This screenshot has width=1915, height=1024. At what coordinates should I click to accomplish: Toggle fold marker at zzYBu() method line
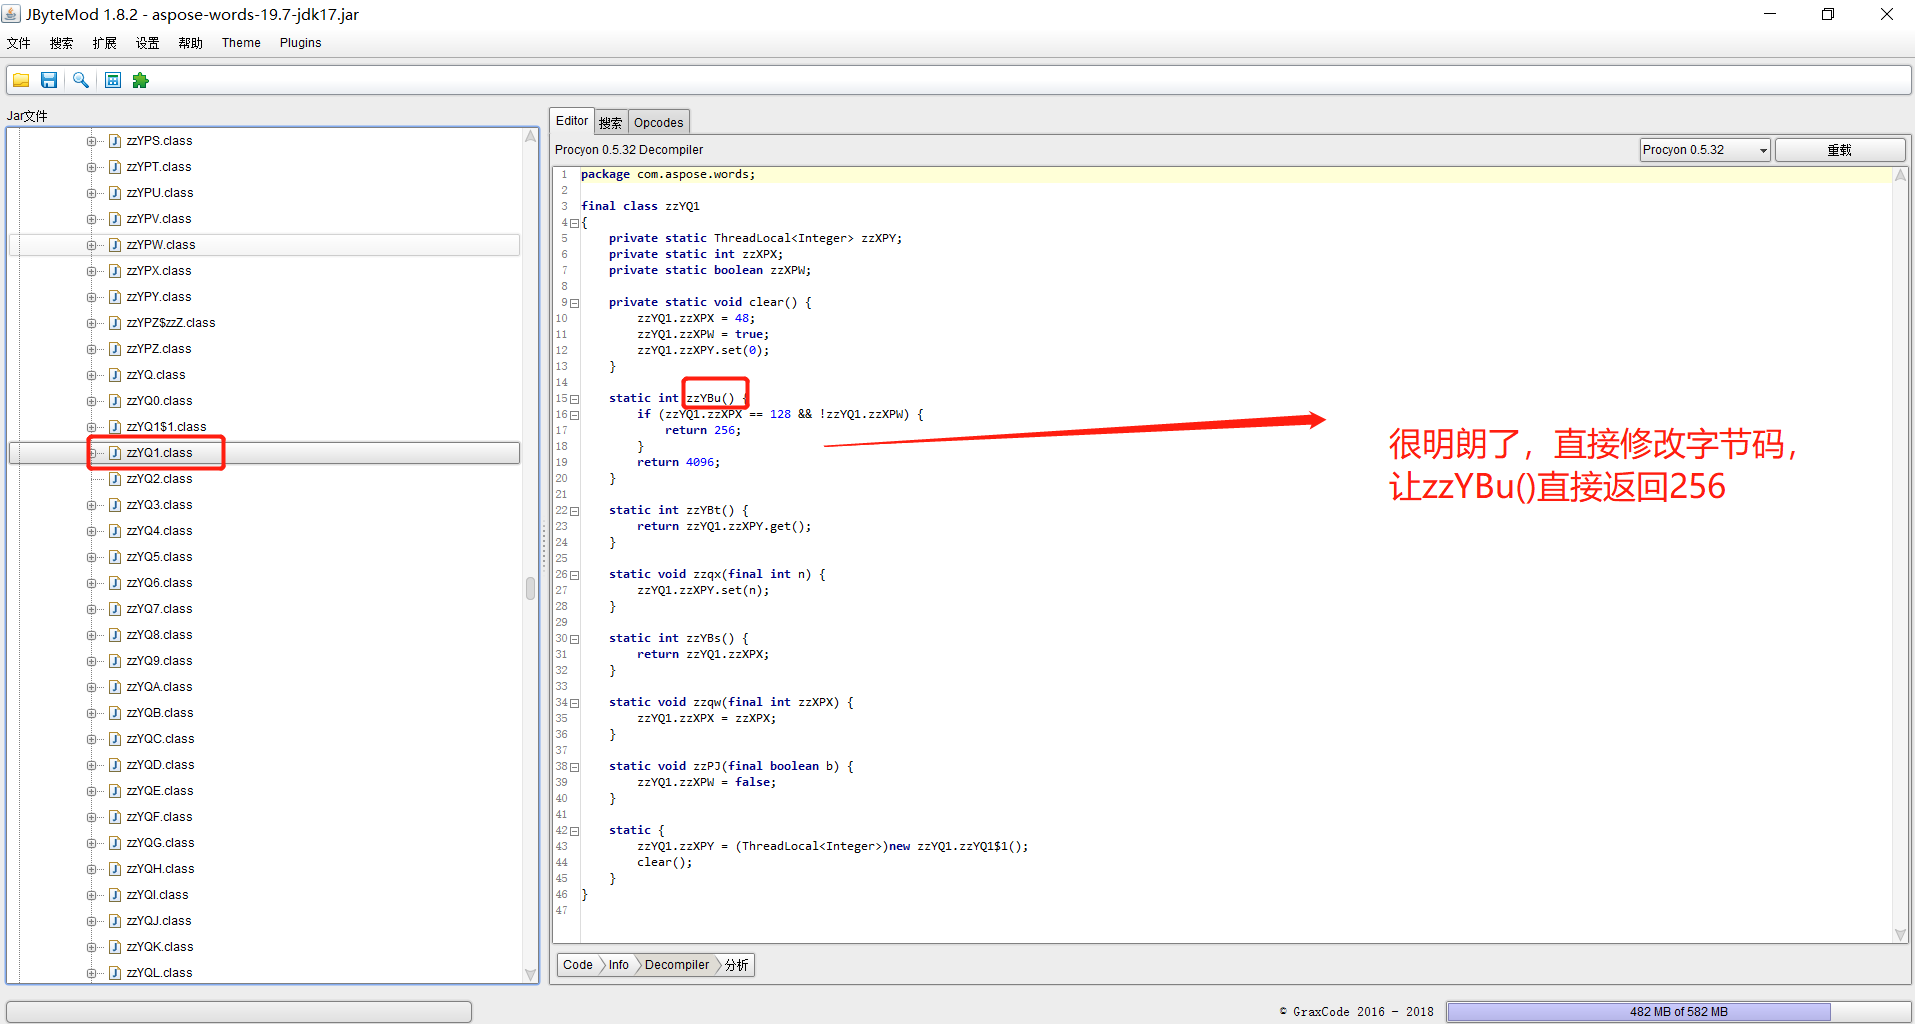(574, 399)
